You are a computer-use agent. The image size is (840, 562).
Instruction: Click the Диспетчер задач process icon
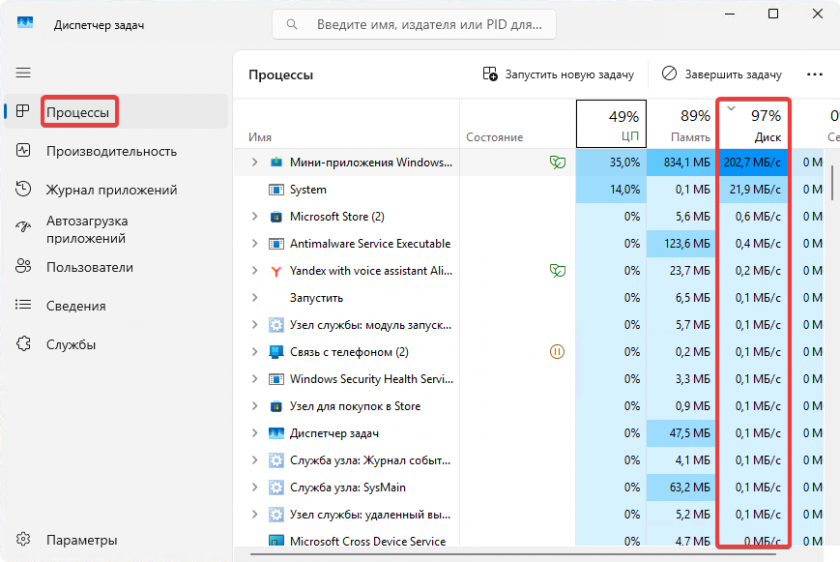point(277,434)
